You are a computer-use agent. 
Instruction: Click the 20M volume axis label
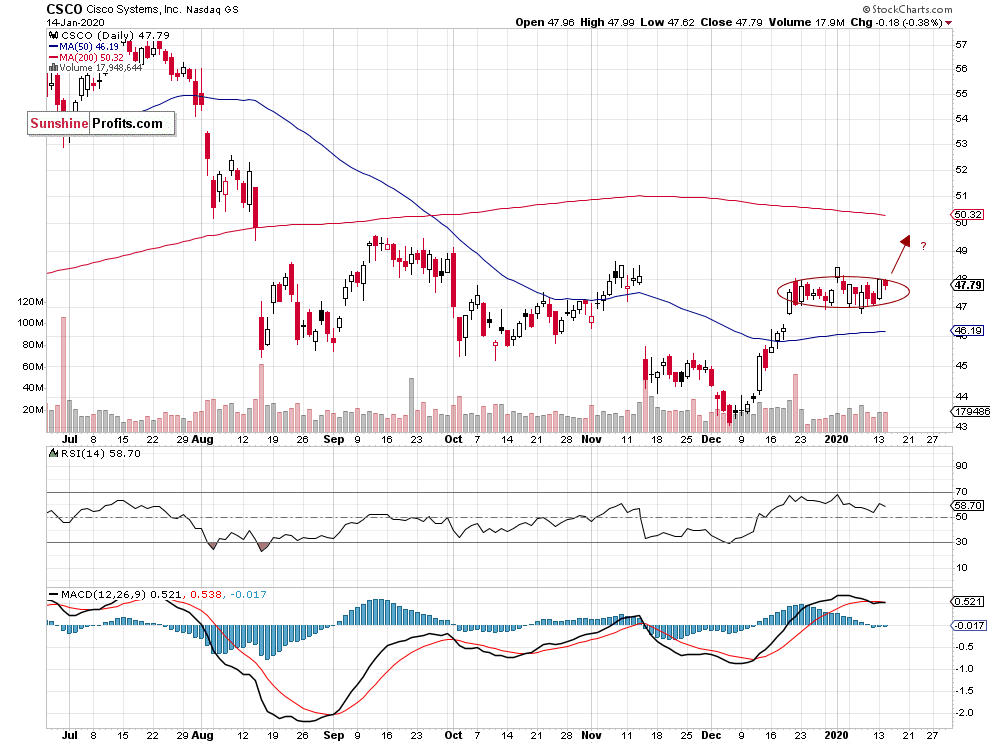[x=33, y=410]
